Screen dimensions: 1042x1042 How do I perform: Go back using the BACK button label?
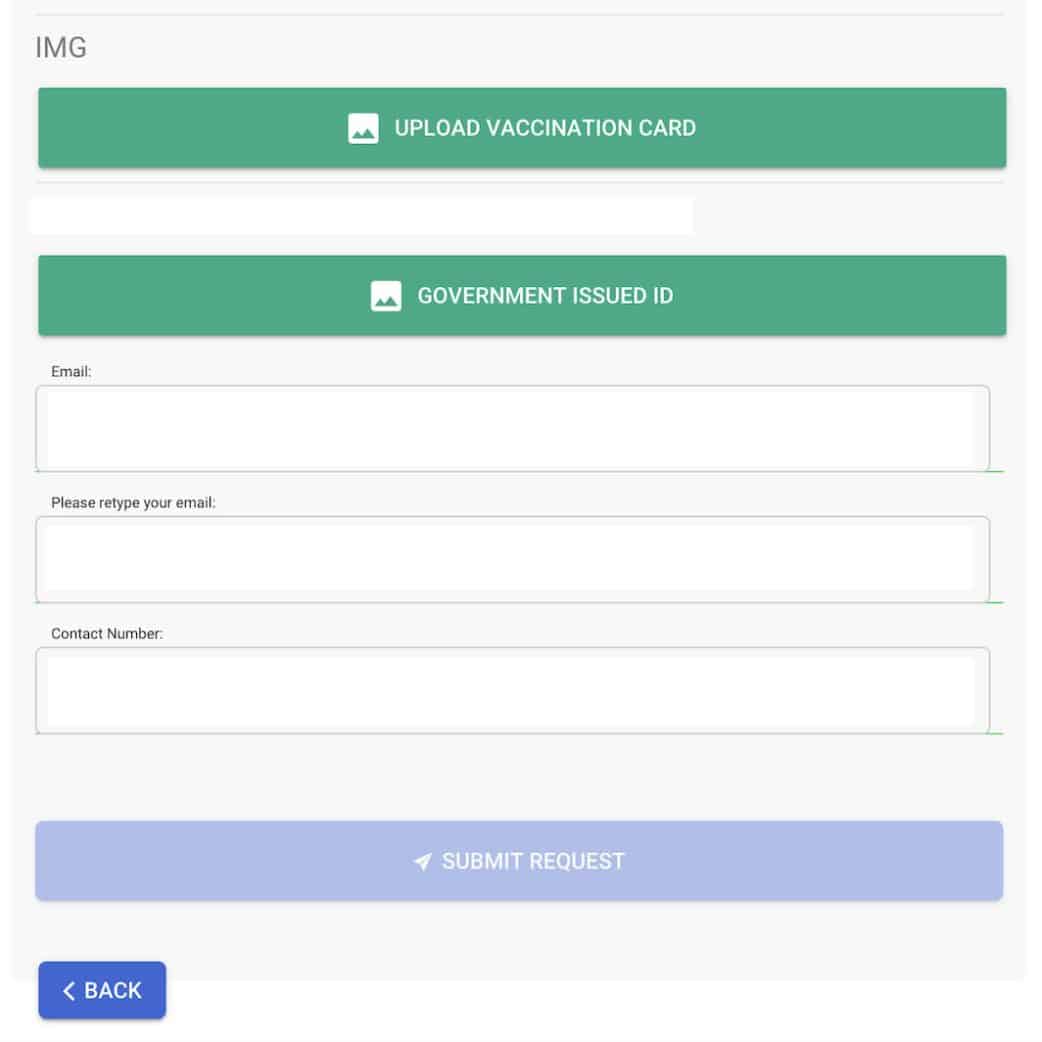pyautogui.click(x=113, y=991)
